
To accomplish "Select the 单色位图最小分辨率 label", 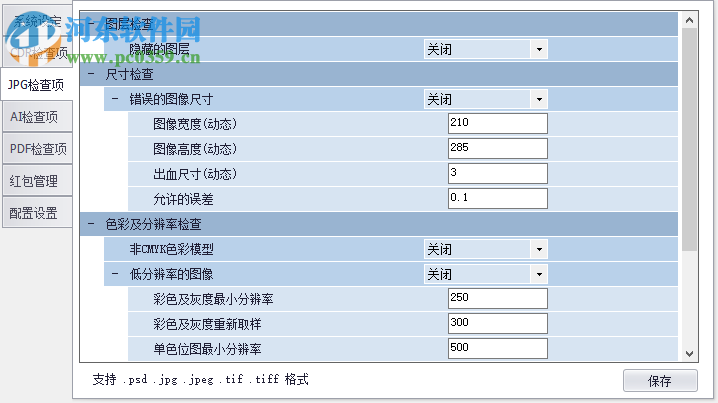I will (207, 349).
